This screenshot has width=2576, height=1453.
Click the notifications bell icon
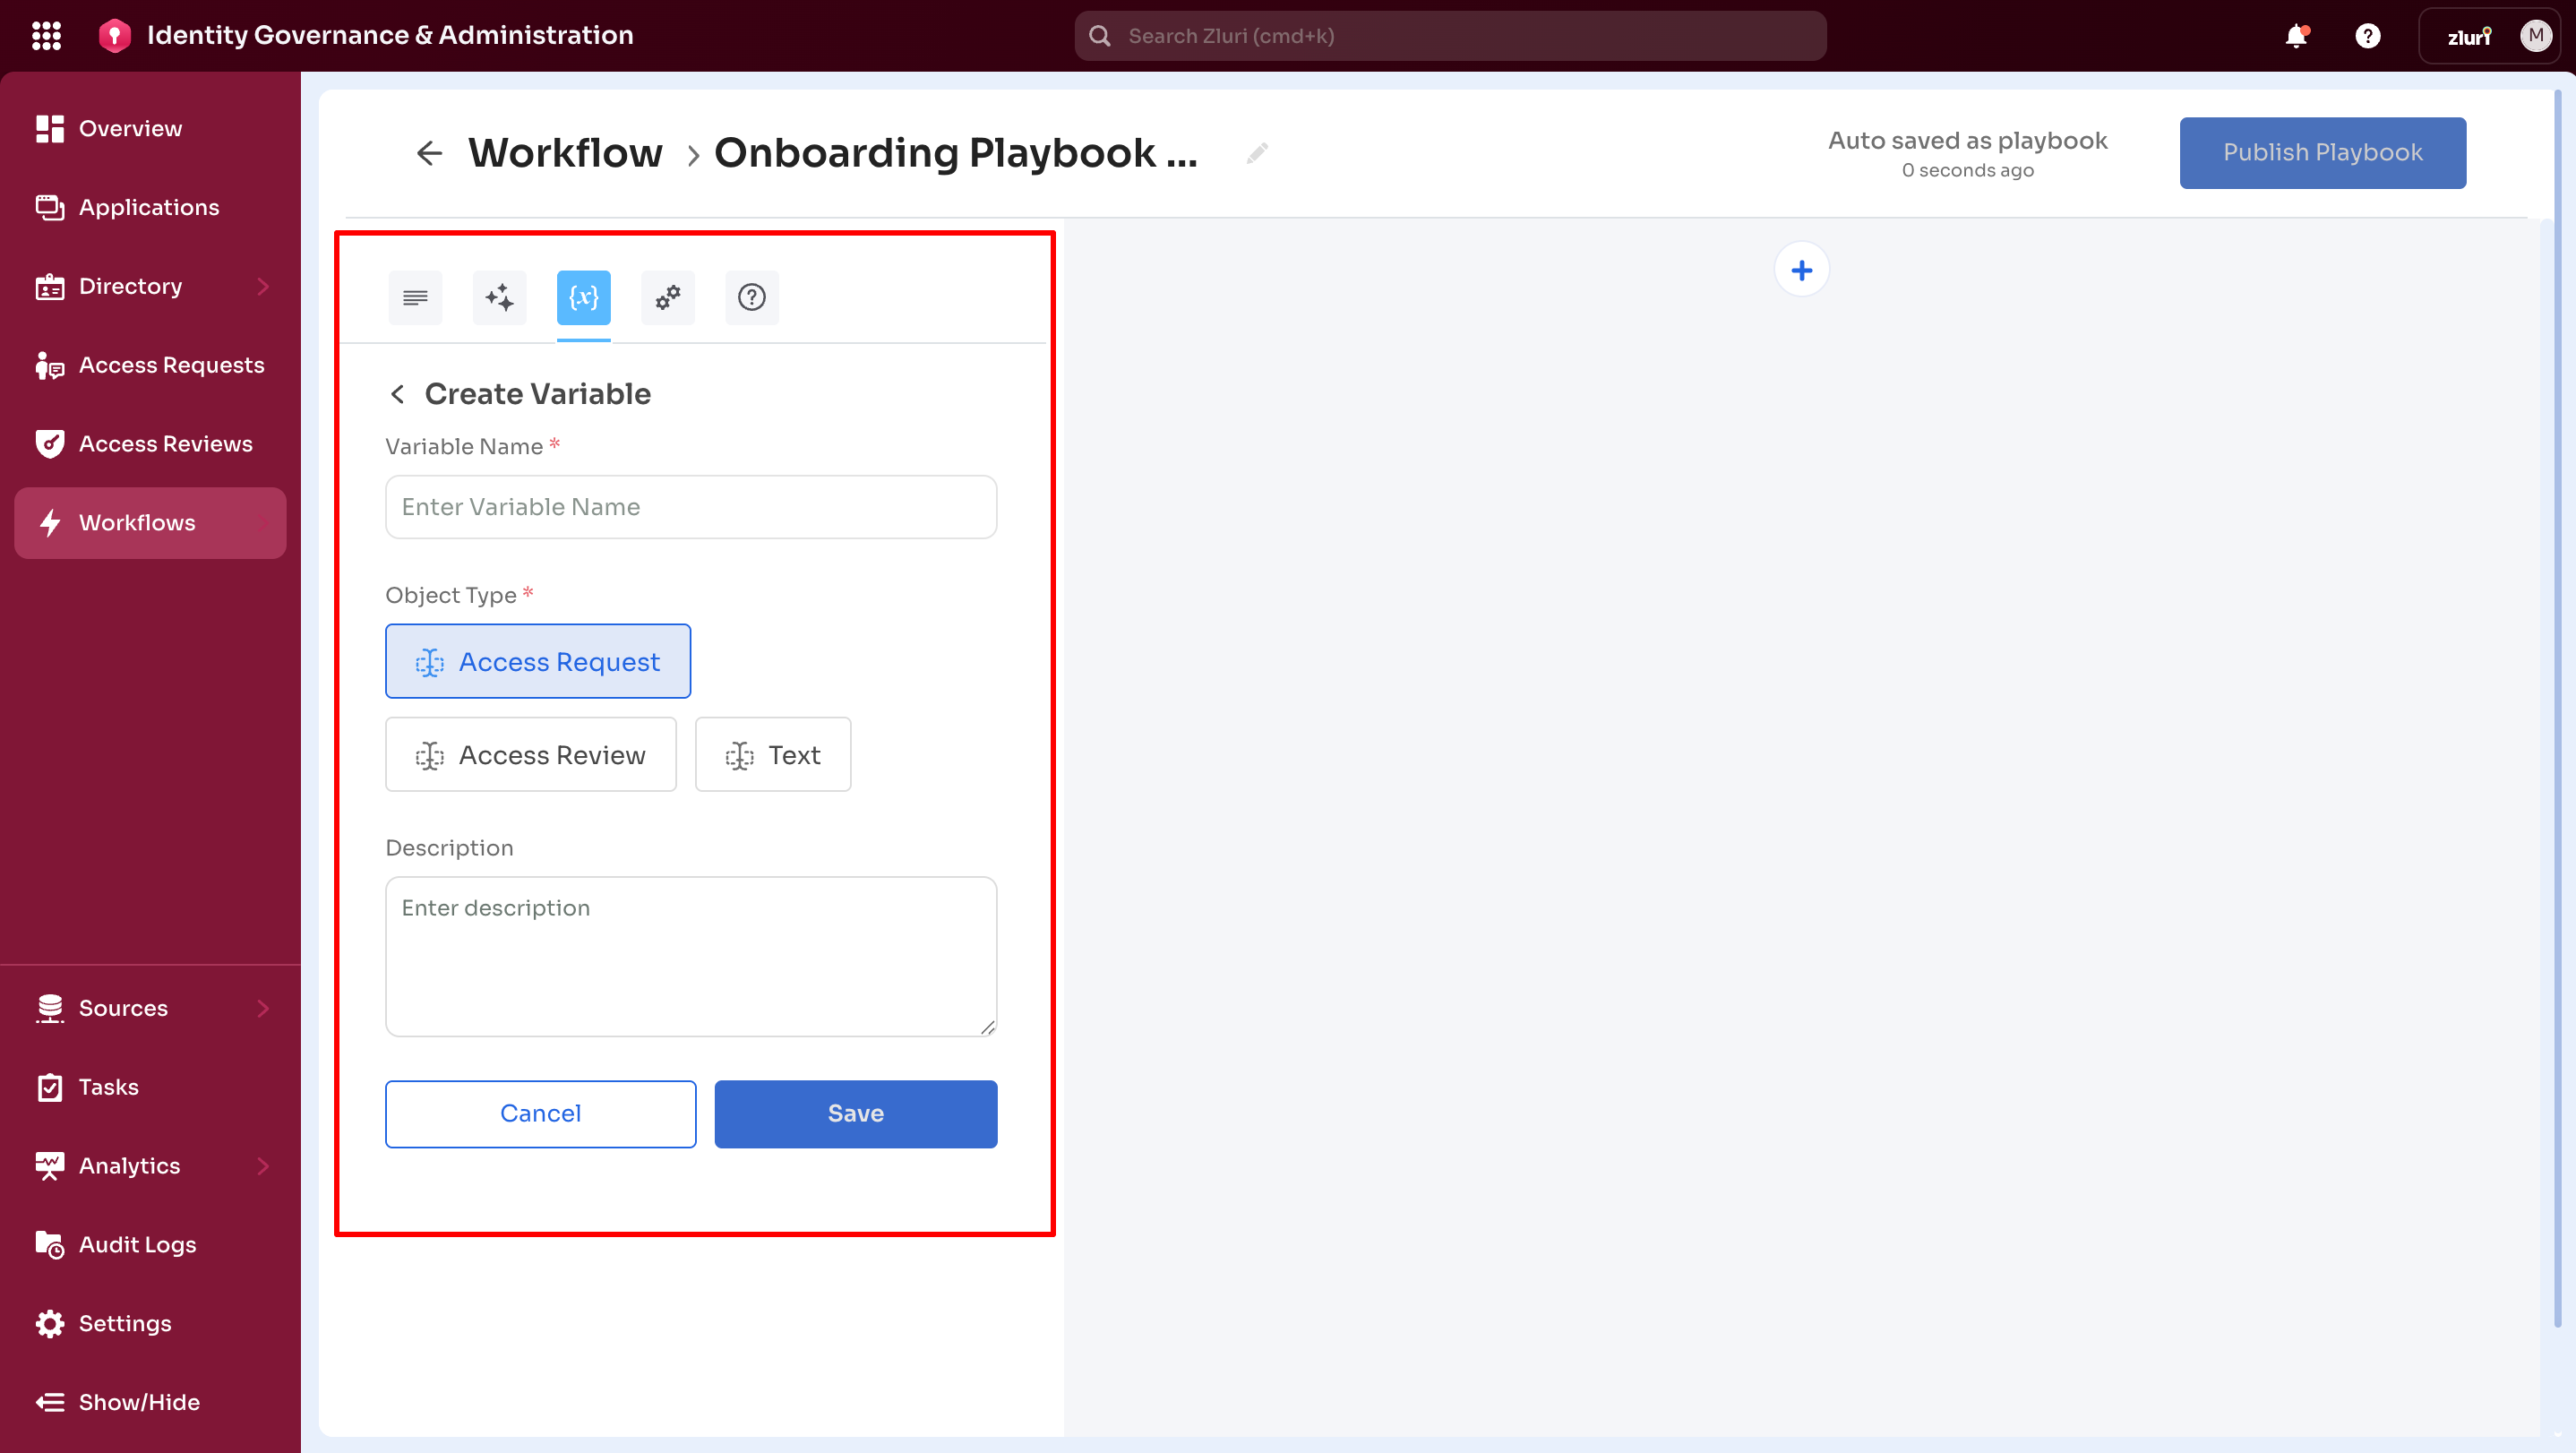pos(2296,36)
